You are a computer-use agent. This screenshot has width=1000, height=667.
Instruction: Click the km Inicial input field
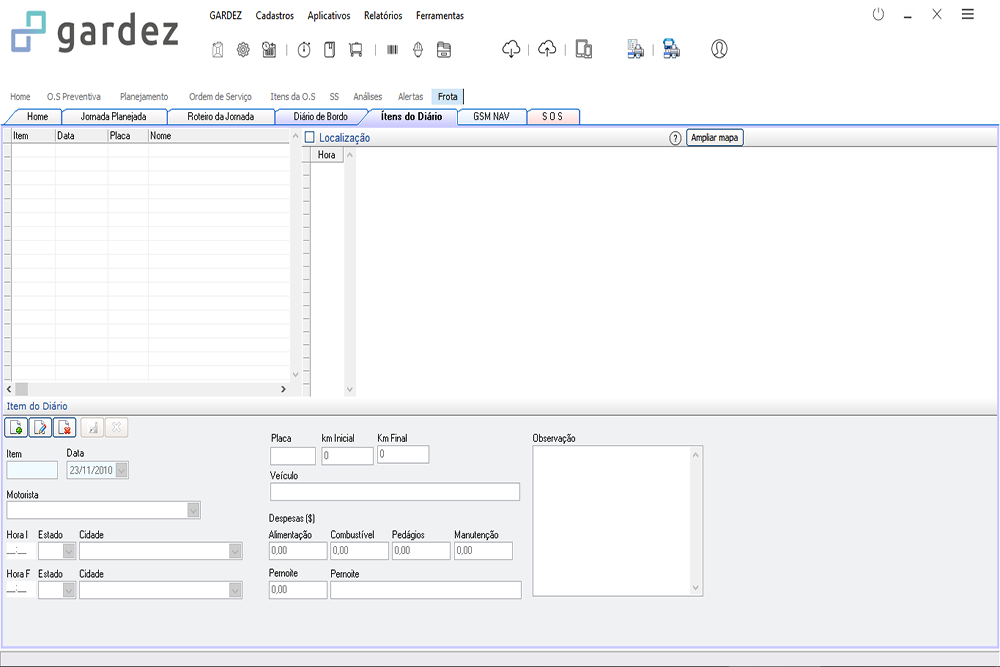tap(348, 456)
